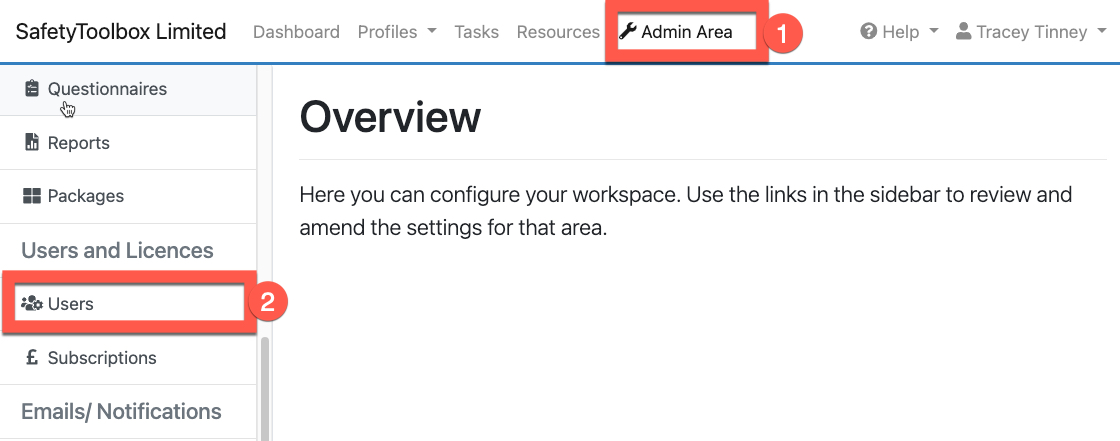The width and height of the screenshot is (1120, 441).
Task: Click the wrench icon beside Admin Area
Action: pyautogui.click(x=627, y=31)
